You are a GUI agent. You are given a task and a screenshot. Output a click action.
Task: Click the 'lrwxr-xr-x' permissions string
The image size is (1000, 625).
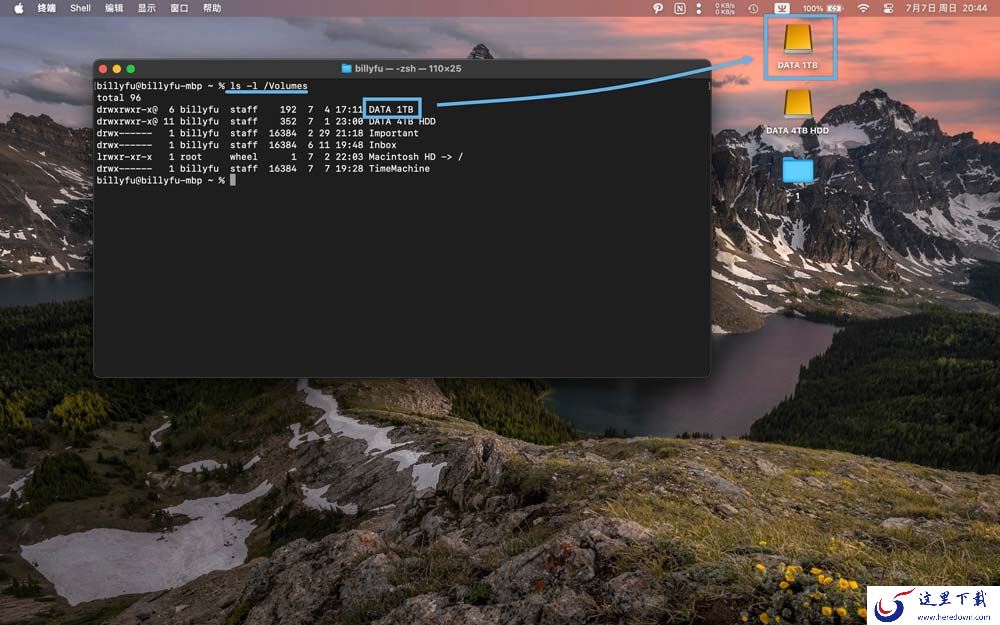(124, 157)
